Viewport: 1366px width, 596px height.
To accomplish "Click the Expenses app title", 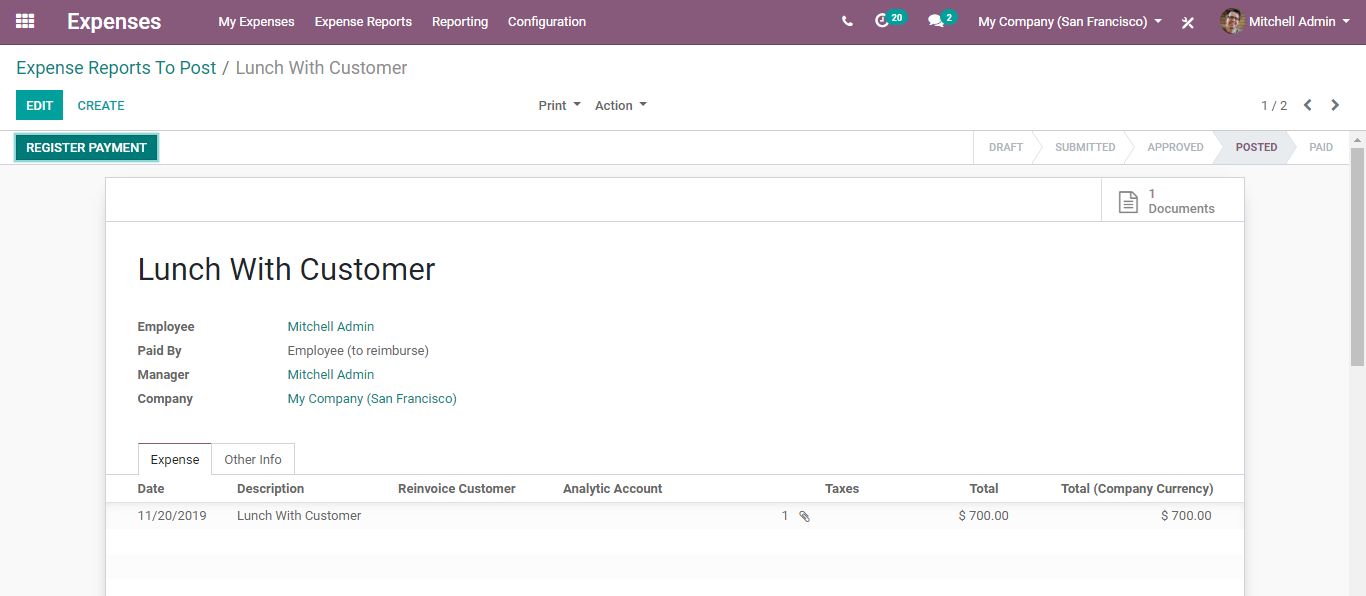I will (x=114, y=21).
